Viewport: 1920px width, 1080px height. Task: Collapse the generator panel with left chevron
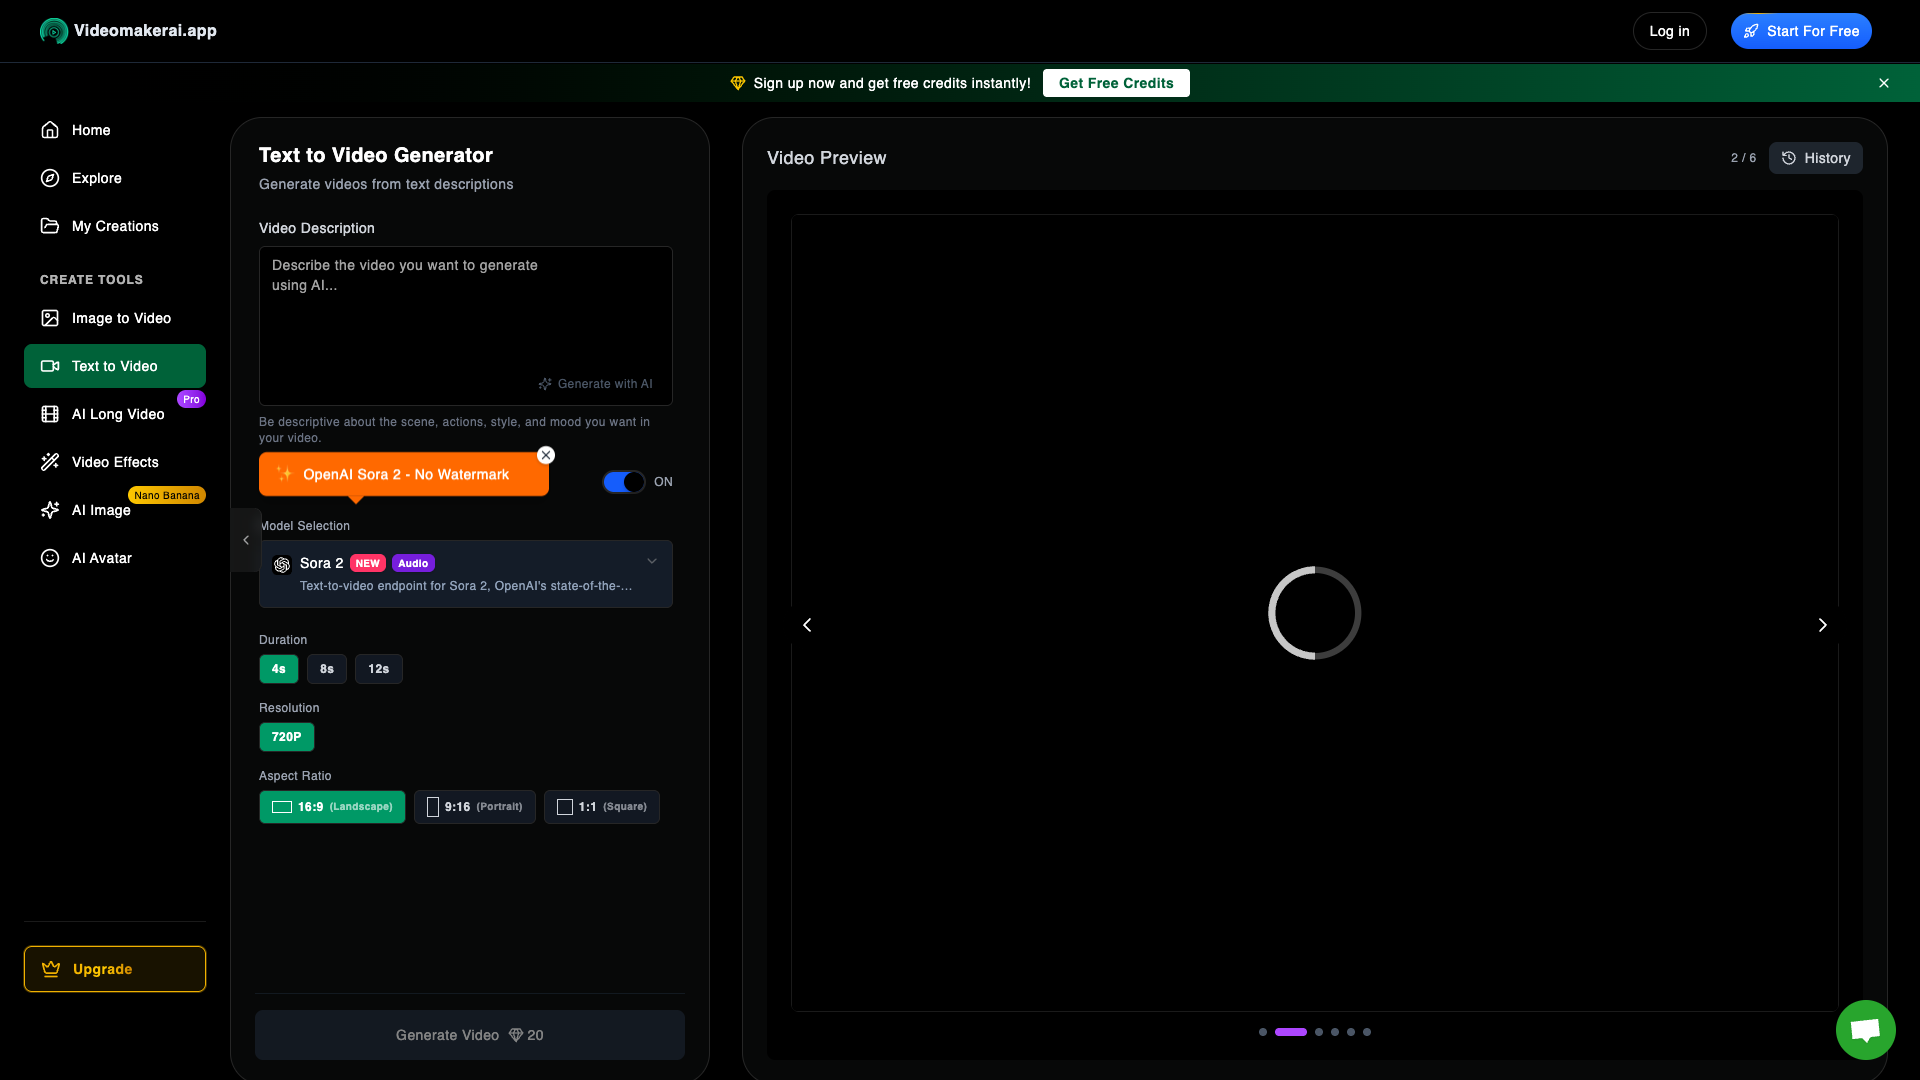(246, 540)
